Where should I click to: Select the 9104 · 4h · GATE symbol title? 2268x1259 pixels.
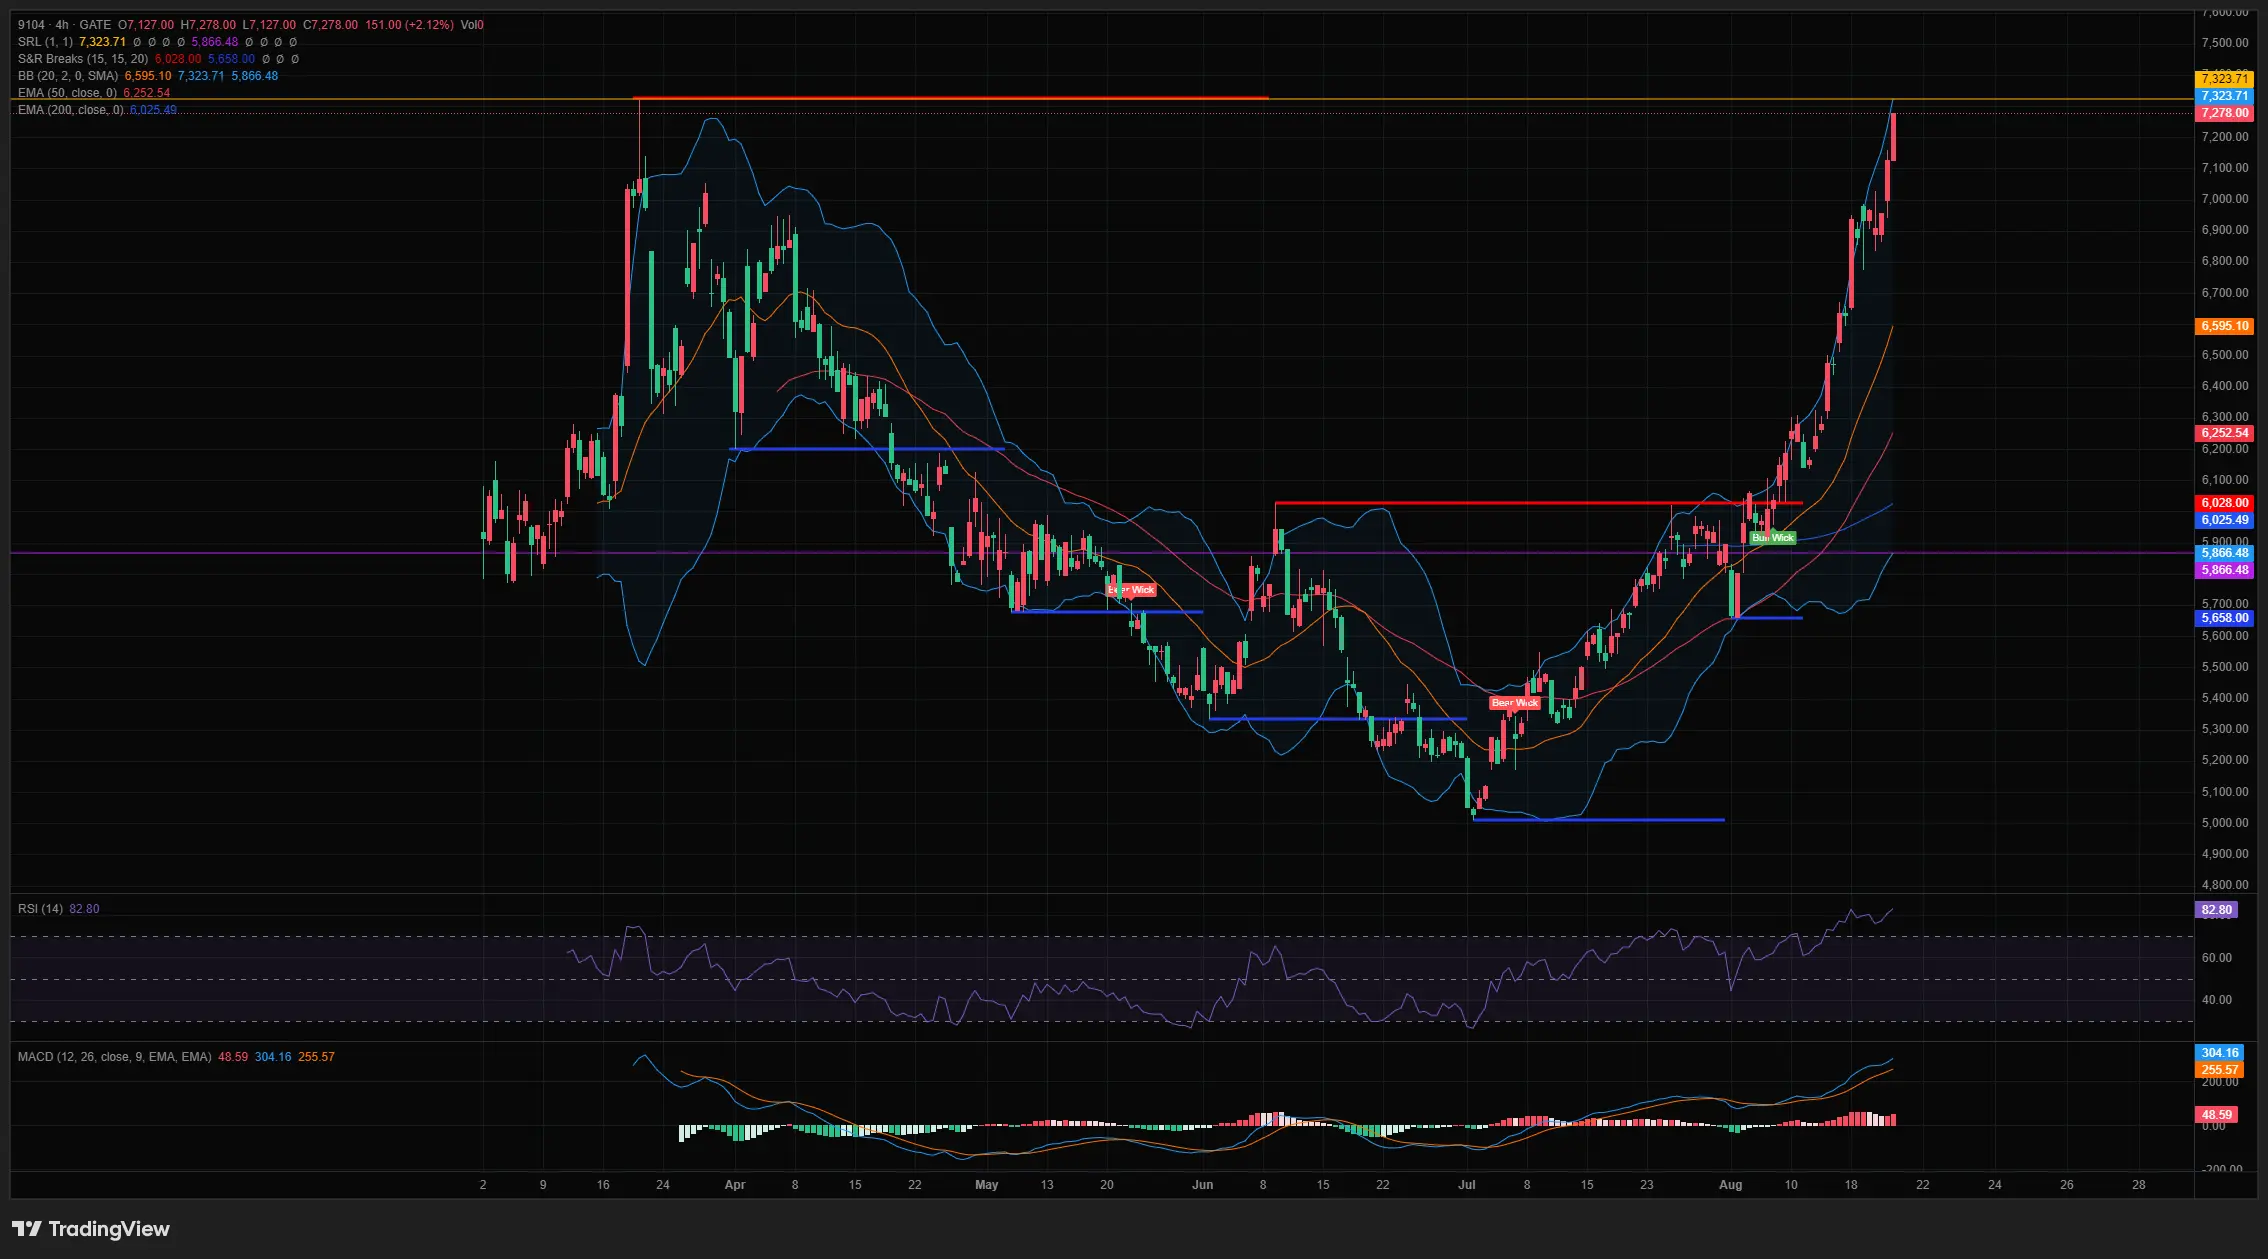point(64,25)
